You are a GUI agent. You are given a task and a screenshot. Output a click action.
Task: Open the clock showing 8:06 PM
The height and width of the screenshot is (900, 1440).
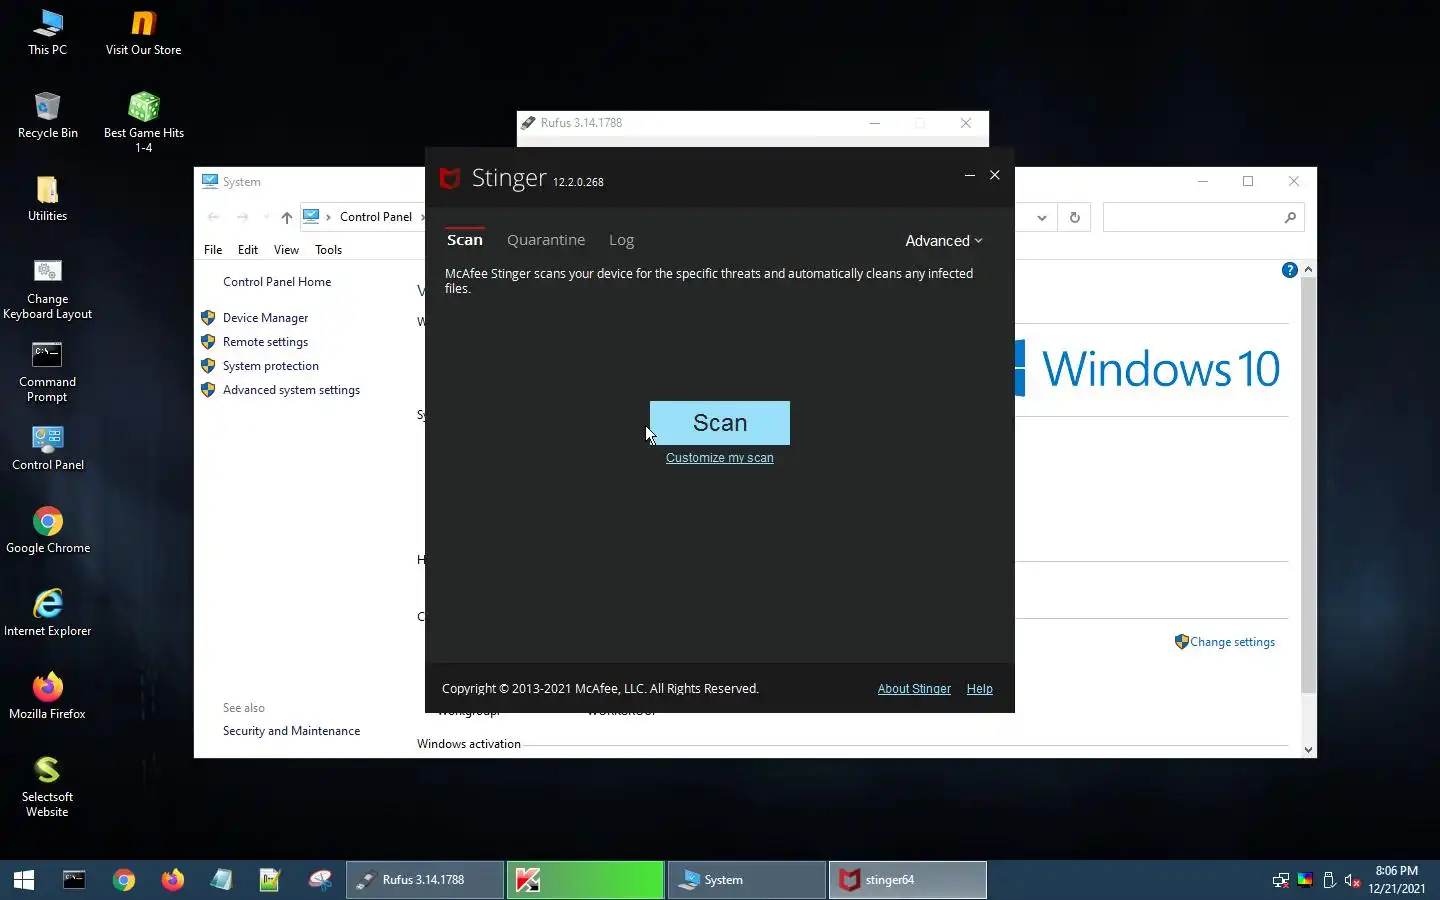coord(1397,880)
